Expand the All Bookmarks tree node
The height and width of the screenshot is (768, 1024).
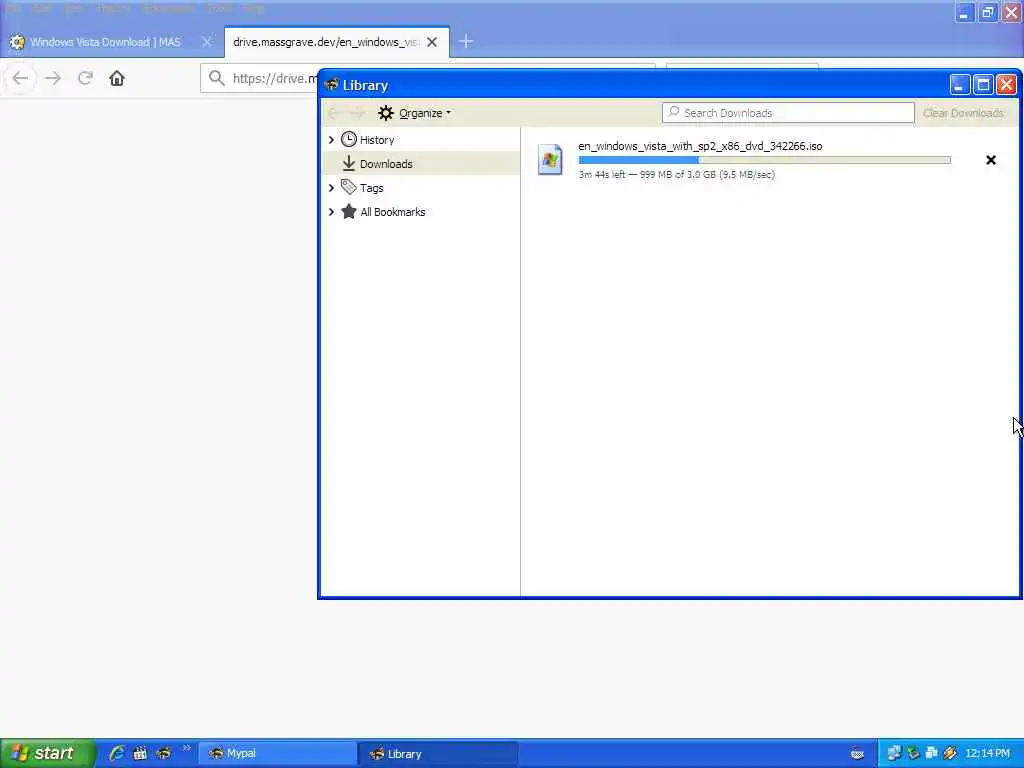click(x=331, y=212)
